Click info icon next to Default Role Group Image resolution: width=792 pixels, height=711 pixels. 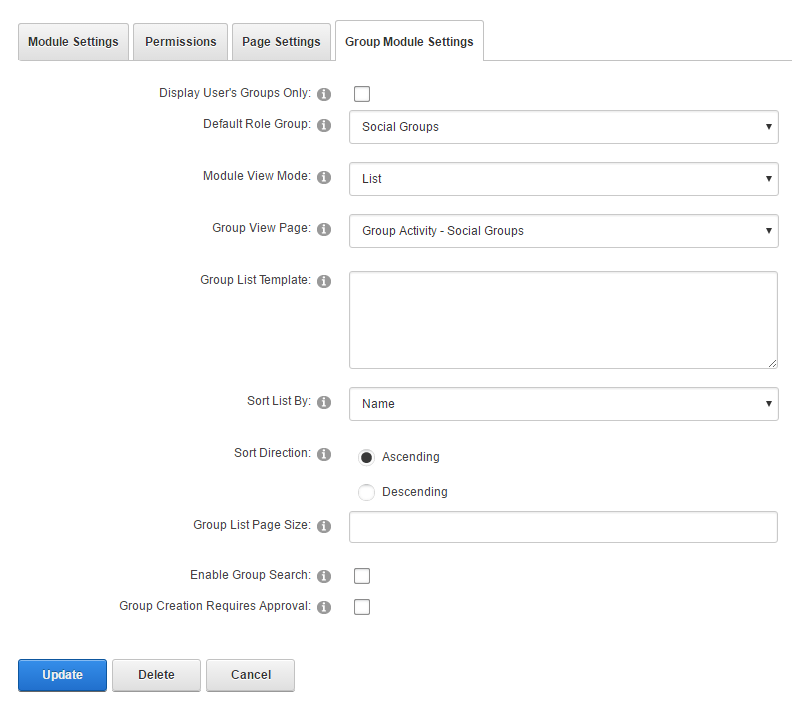click(324, 126)
